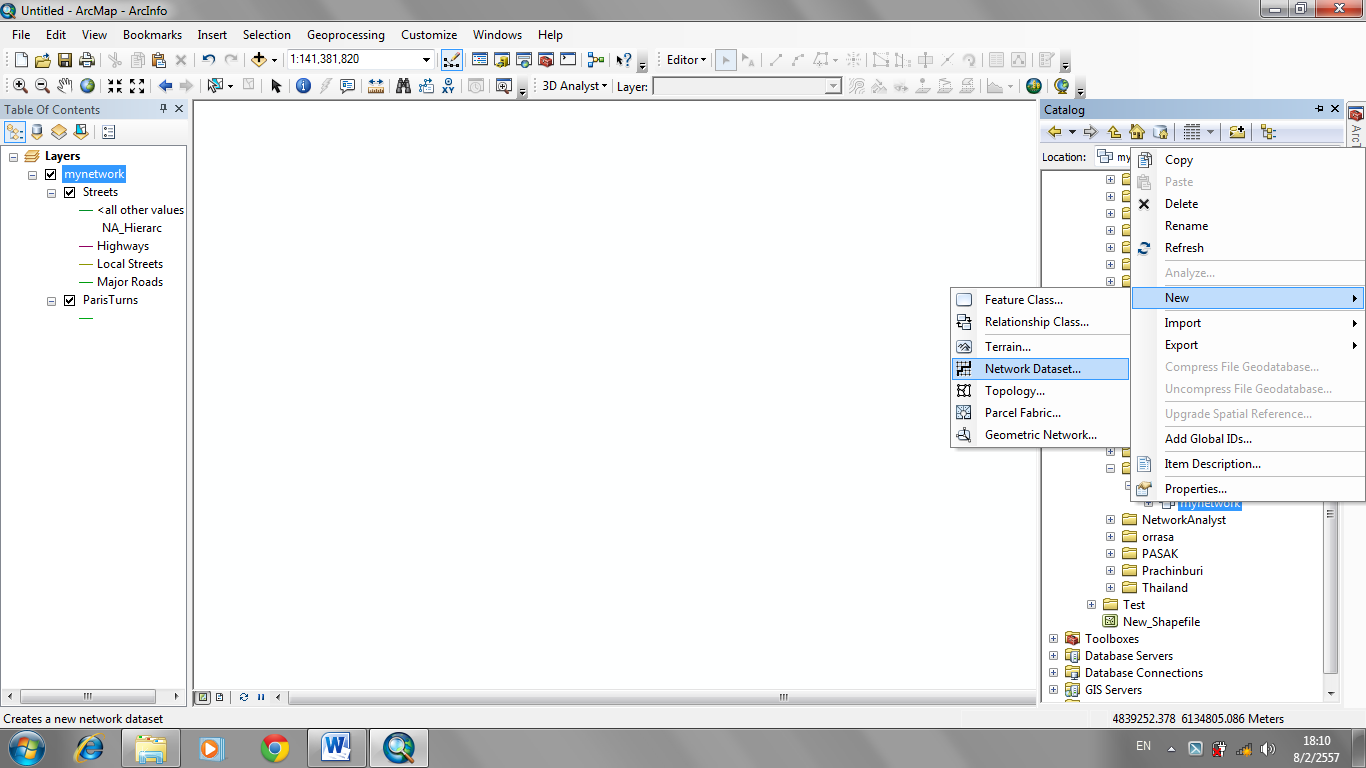Viewport: 1366px width, 768px height.
Task: Collapse the Streets layer legend
Action: pos(52,192)
